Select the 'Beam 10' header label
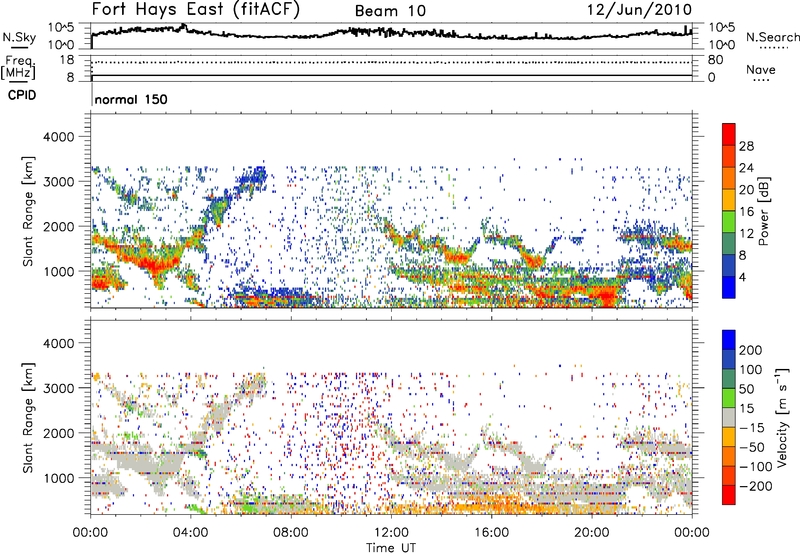Viewport: 800px width, 554px height. tap(390, 11)
